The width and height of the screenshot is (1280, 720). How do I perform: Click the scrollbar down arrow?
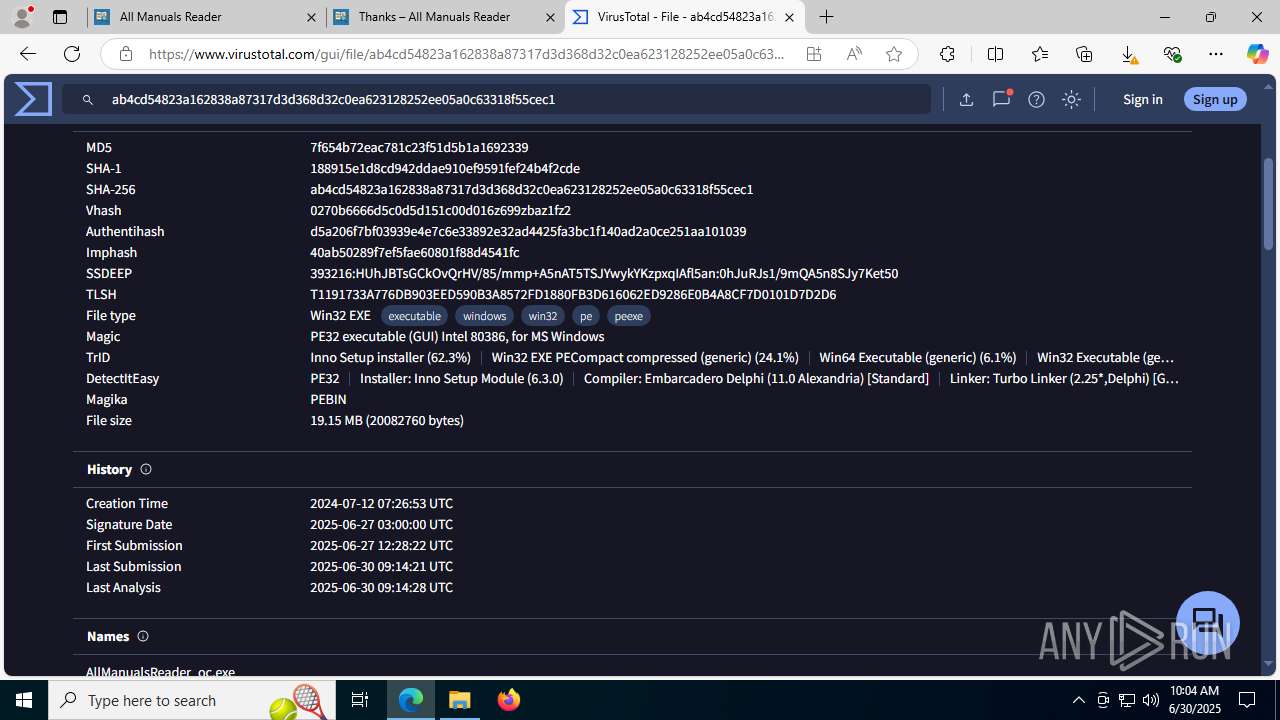tap(1269, 664)
